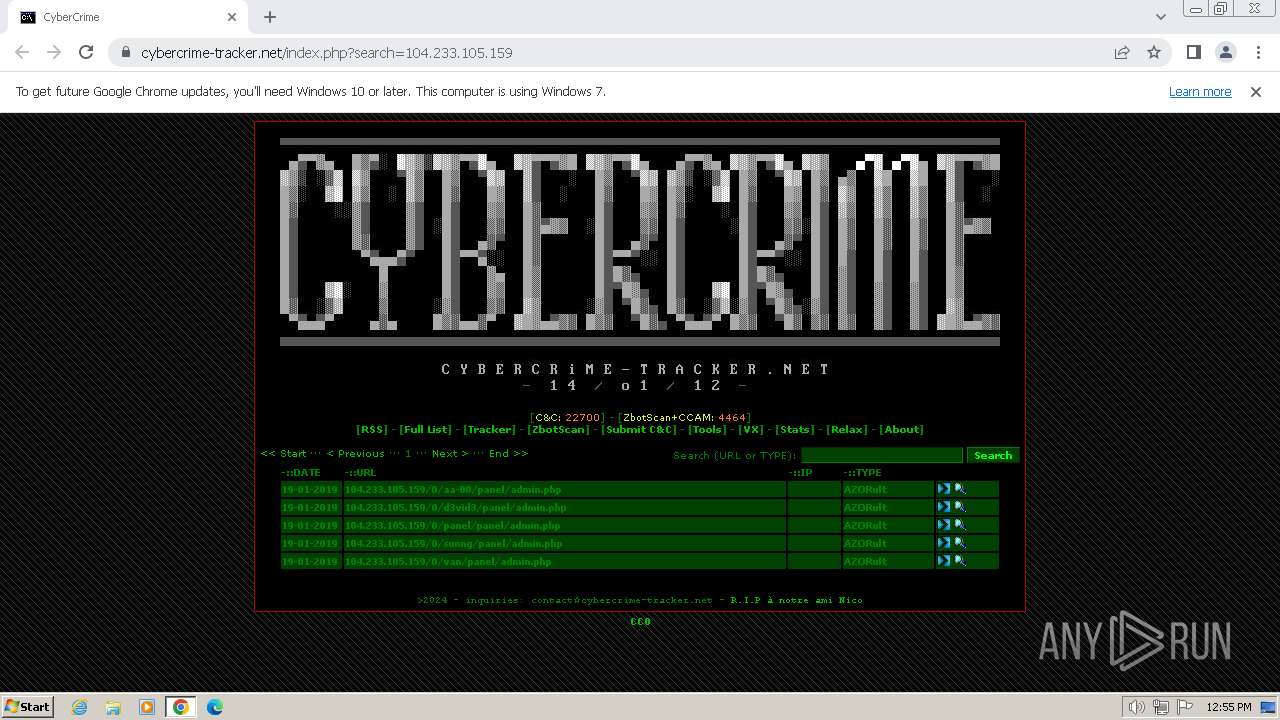The height and width of the screenshot is (720, 1280).
Task: Click Action Center flag in tray
Action: click(x=1185, y=707)
